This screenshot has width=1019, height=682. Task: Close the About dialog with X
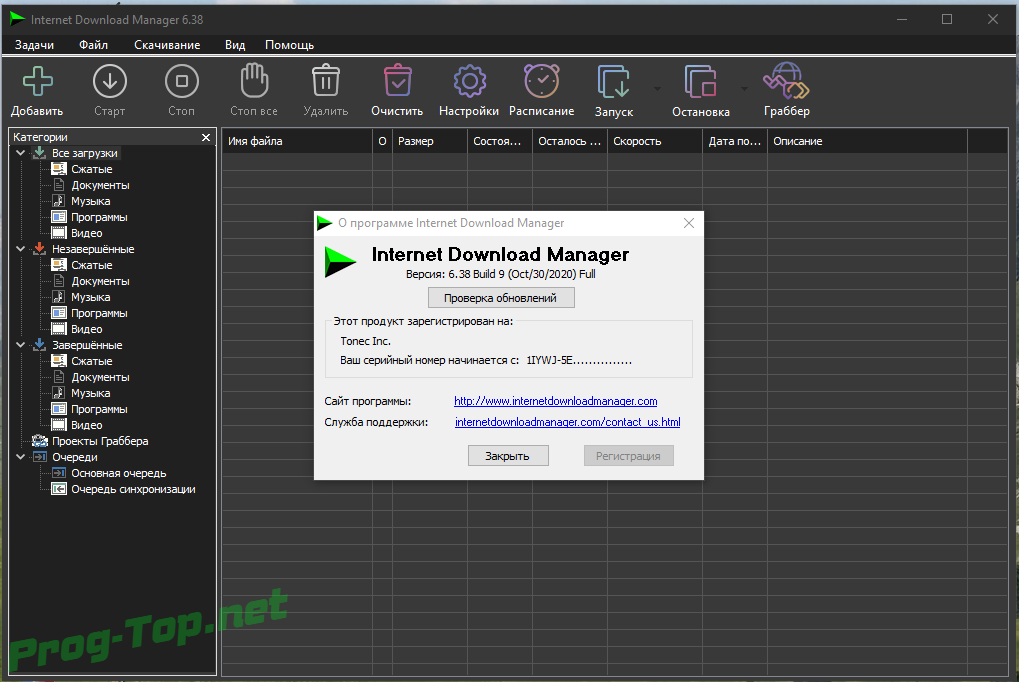[x=689, y=223]
